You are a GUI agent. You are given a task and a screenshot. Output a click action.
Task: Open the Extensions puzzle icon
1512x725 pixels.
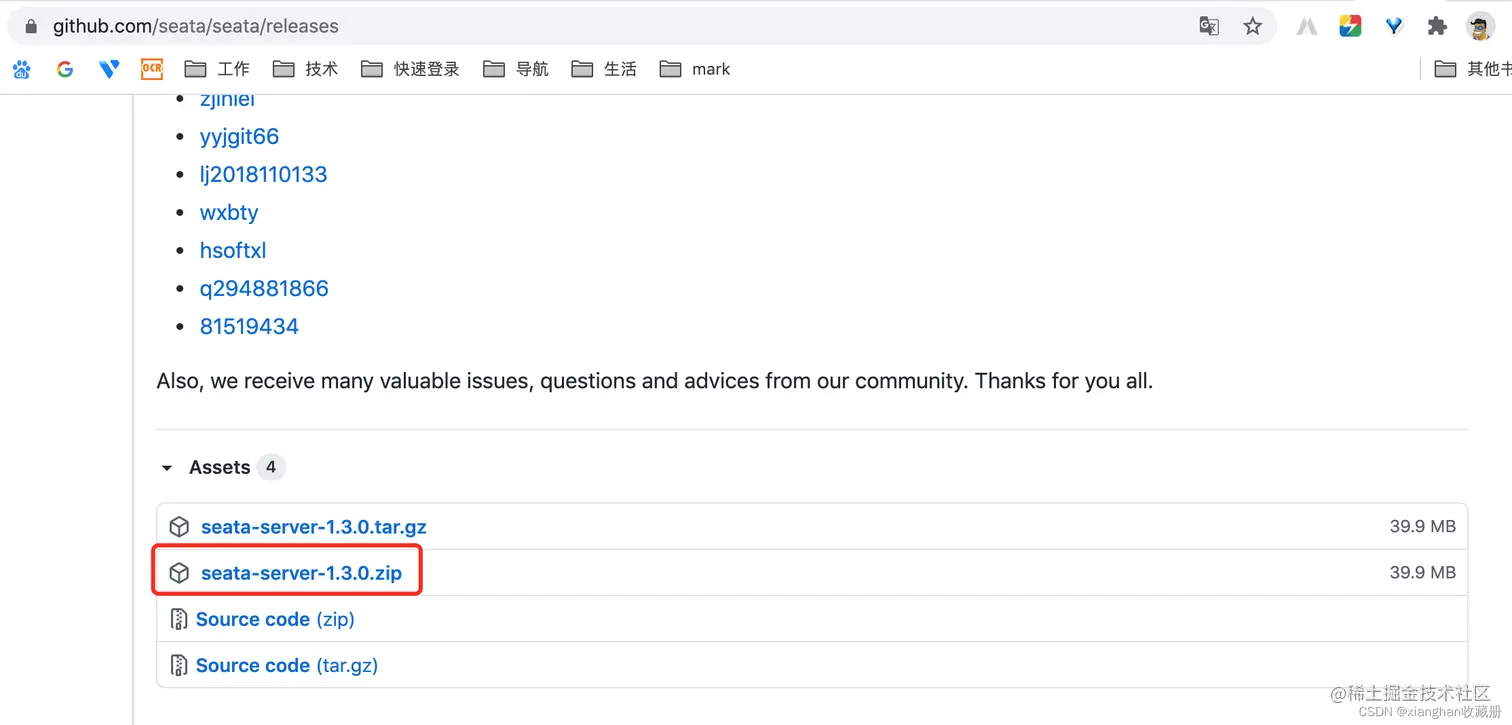pyautogui.click(x=1437, y=27)
